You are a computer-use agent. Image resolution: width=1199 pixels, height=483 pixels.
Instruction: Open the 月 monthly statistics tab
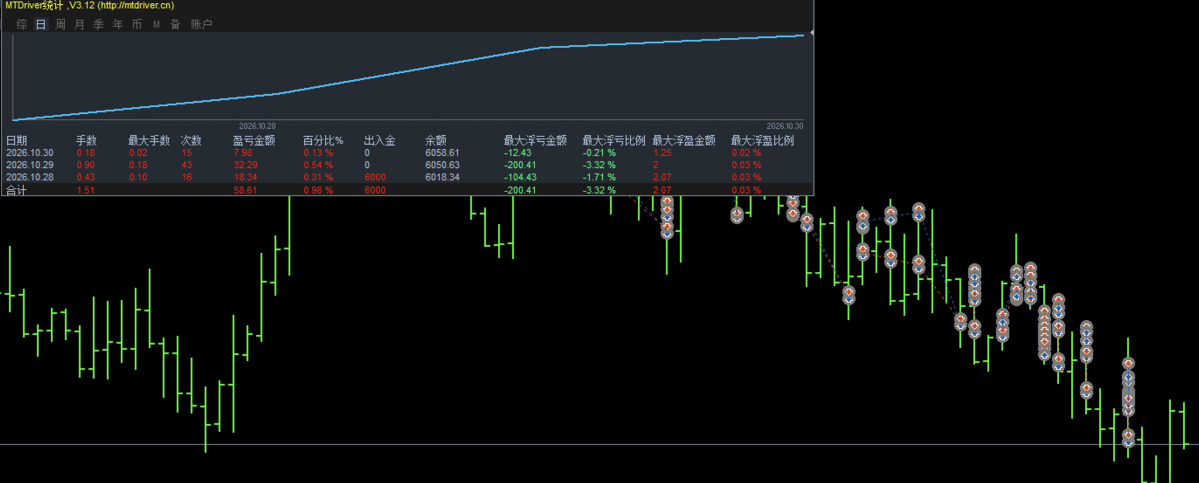[x=80, y=24]
